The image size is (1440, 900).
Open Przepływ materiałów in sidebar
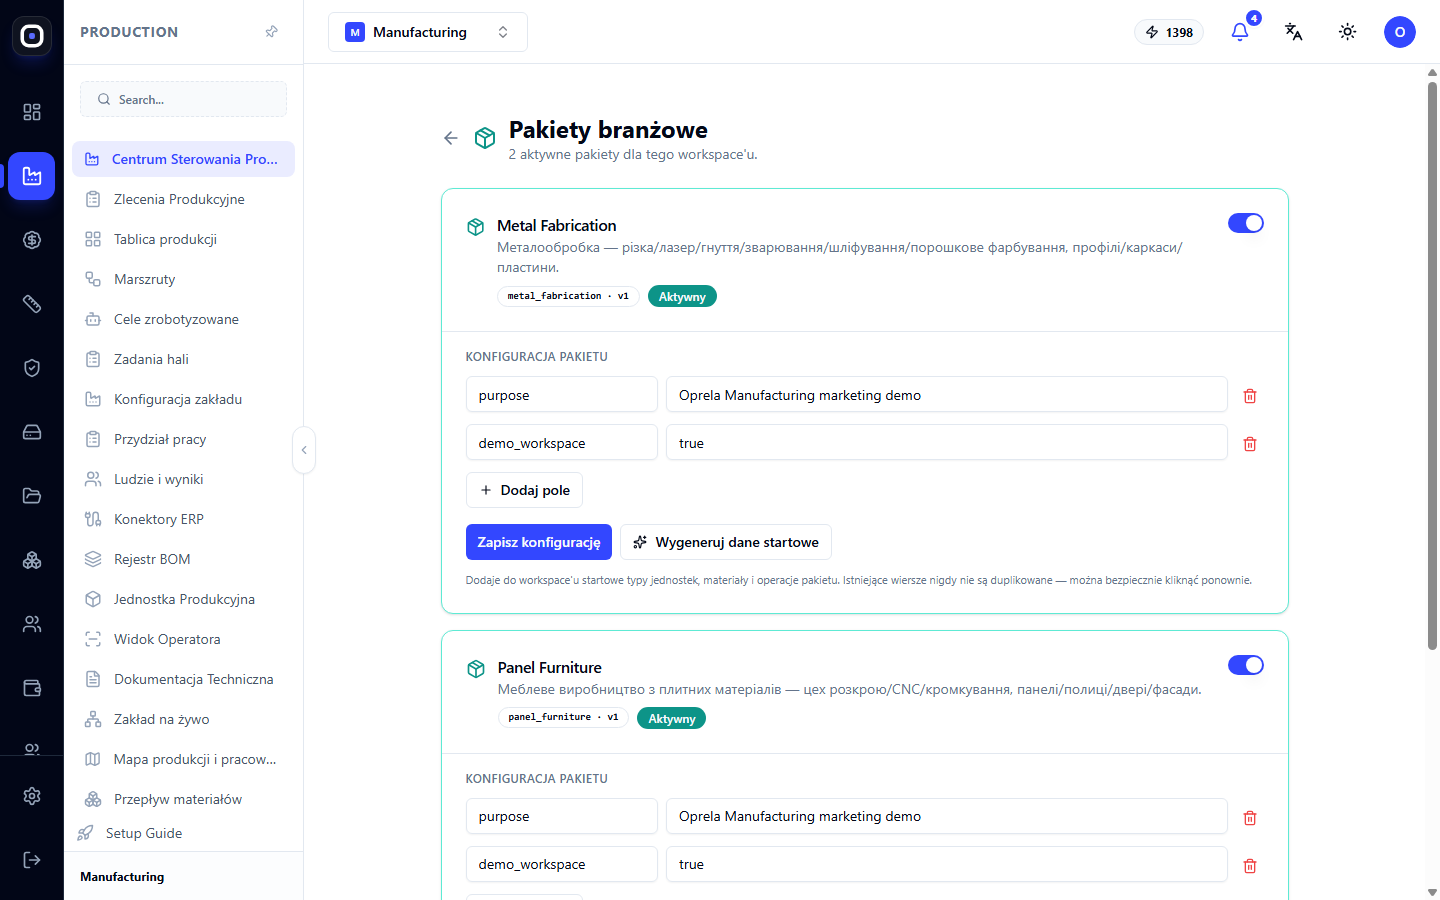[184, 799]
